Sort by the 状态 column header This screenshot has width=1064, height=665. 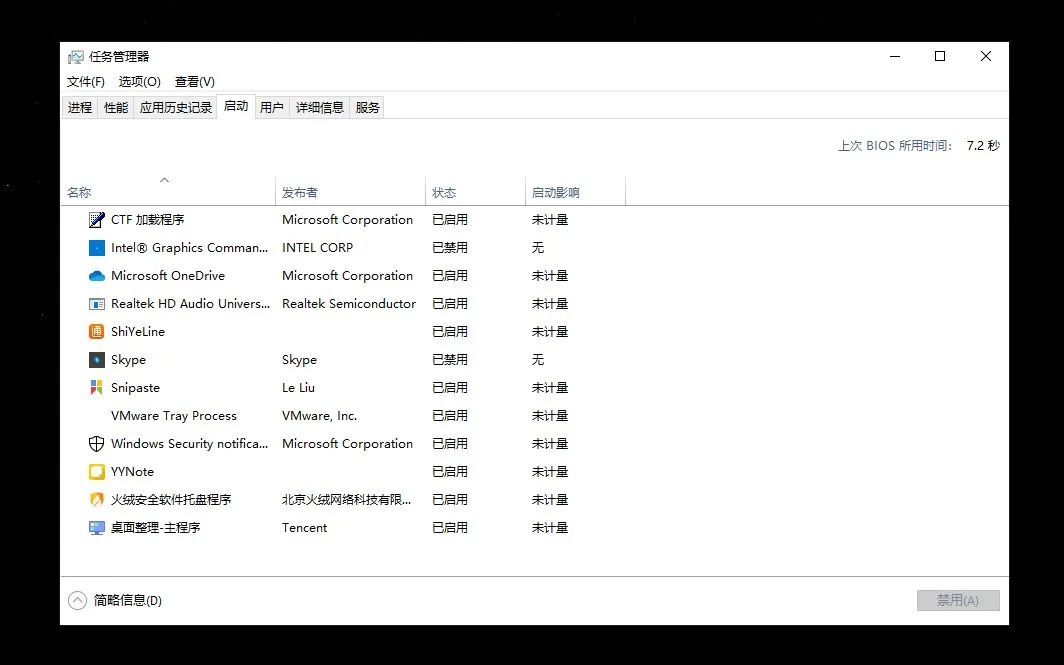click(476, 193)
